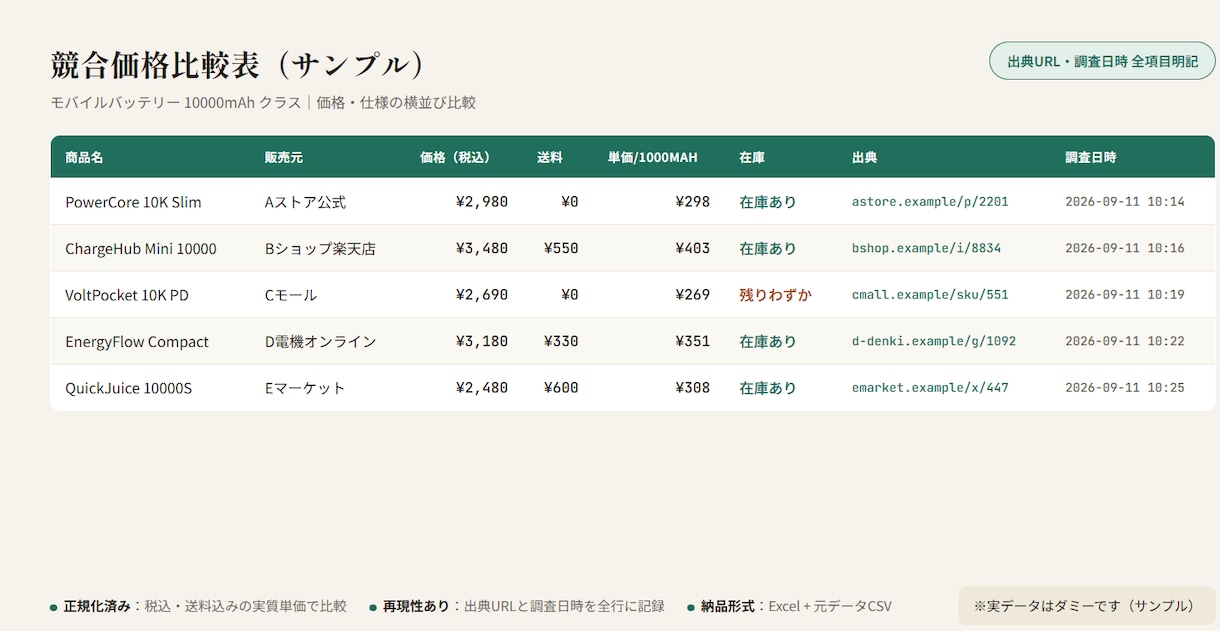Click the price ¥3,180

pyautogui.click(x=482, y=342)
